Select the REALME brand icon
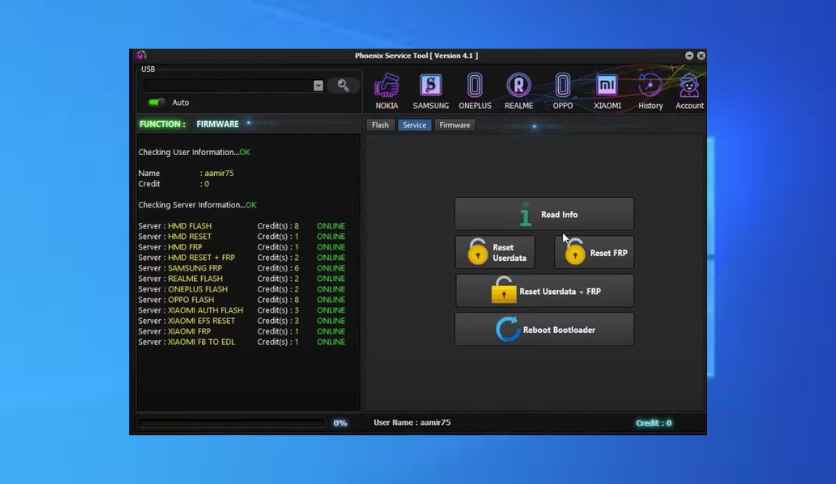Viewport: 836px width, 484px height. tap(519, 91)
